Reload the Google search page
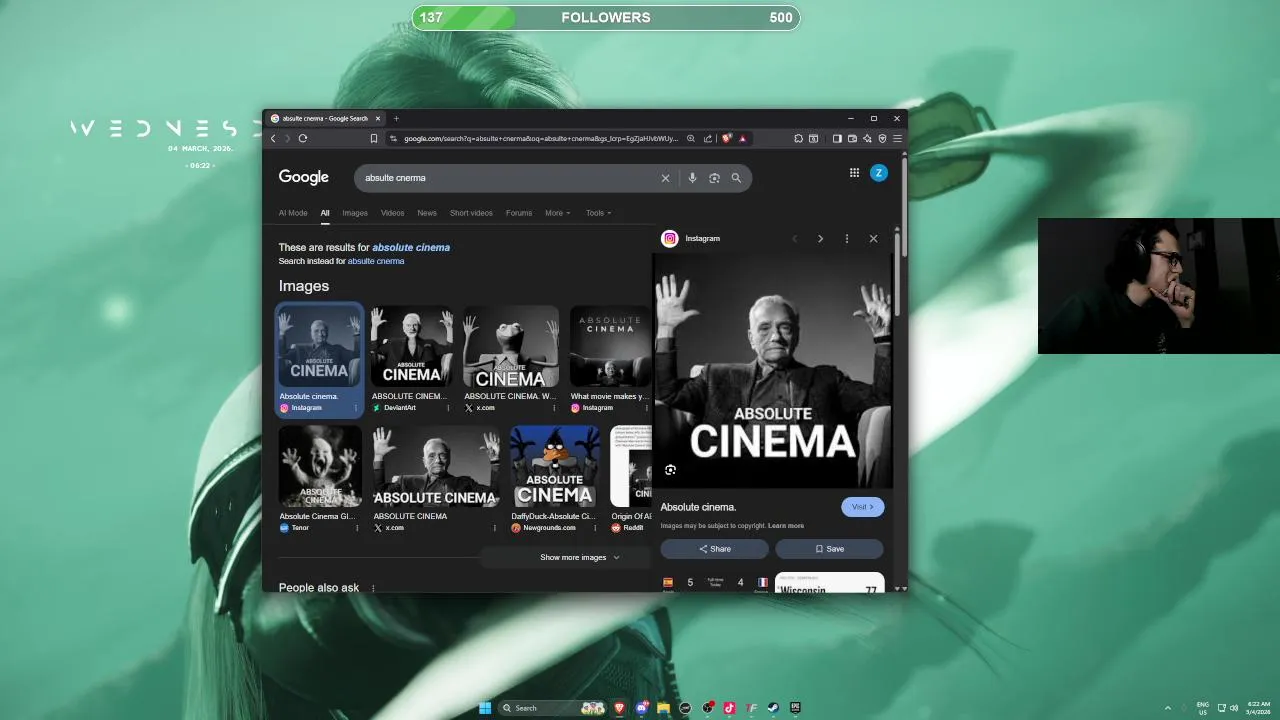This screenshot has width=1280, height=720. pyautogui.click(x=303, y=139)
